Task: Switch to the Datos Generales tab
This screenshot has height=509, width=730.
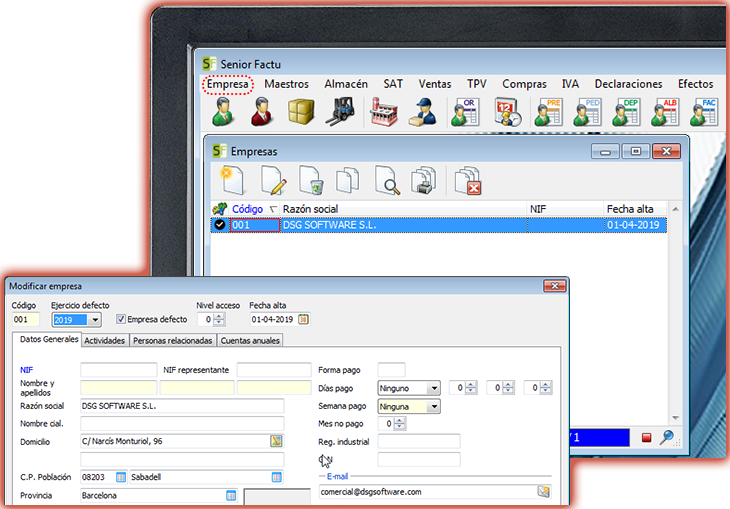Action: point(49,339)
